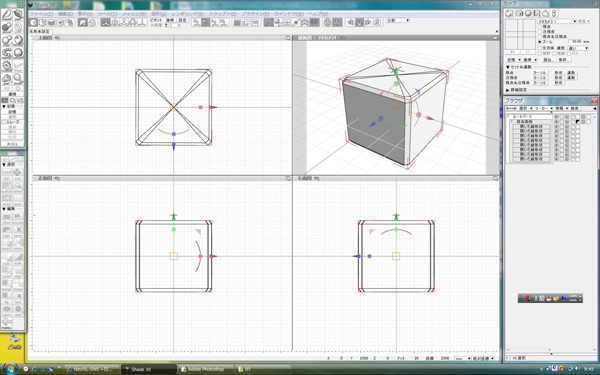
Task: Select the 視点&注視点 radio button
Action: coord(540,36)
